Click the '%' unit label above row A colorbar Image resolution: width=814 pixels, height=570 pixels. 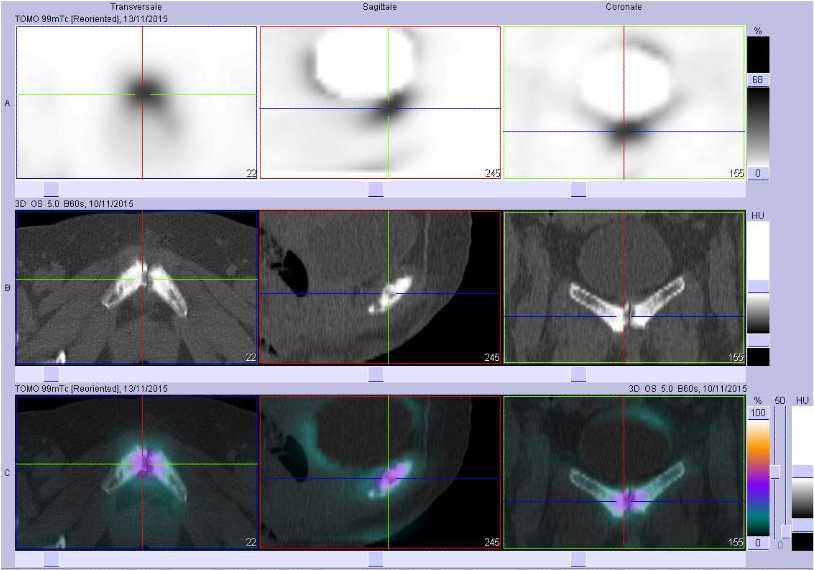(x=758, y=31)
